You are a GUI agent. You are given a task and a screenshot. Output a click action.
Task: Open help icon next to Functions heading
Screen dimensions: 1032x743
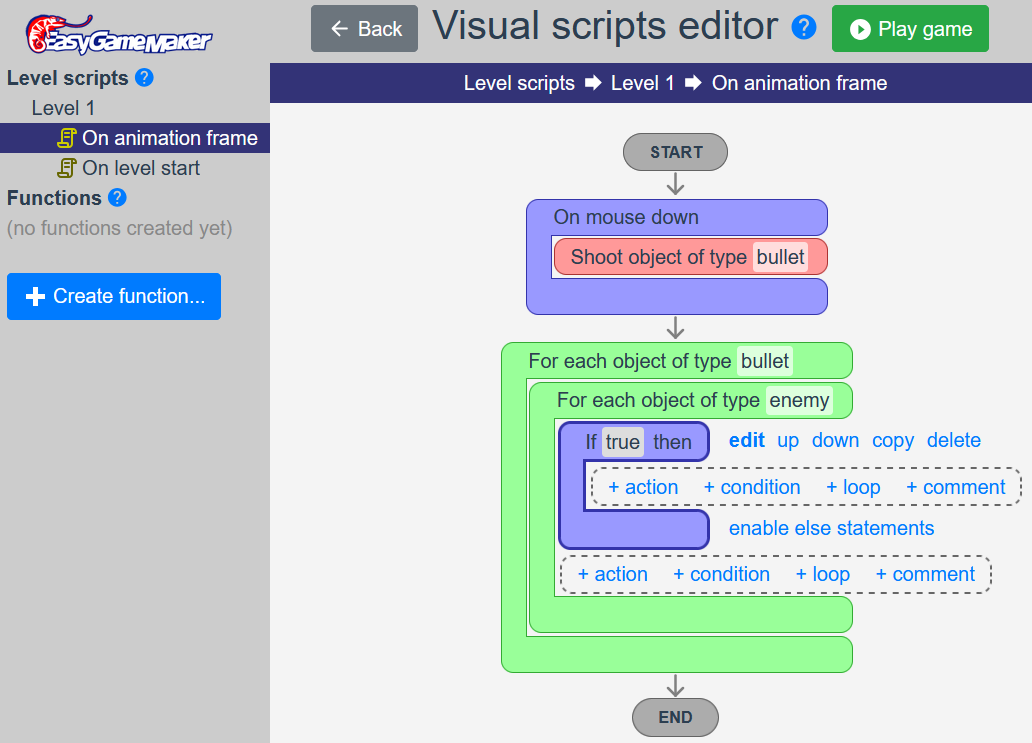tap(117, 197)
